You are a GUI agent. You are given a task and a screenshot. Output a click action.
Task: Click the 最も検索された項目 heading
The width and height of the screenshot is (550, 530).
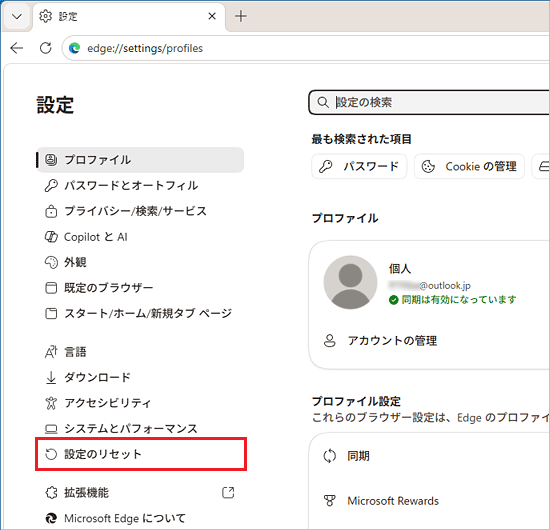pos(362,139)
